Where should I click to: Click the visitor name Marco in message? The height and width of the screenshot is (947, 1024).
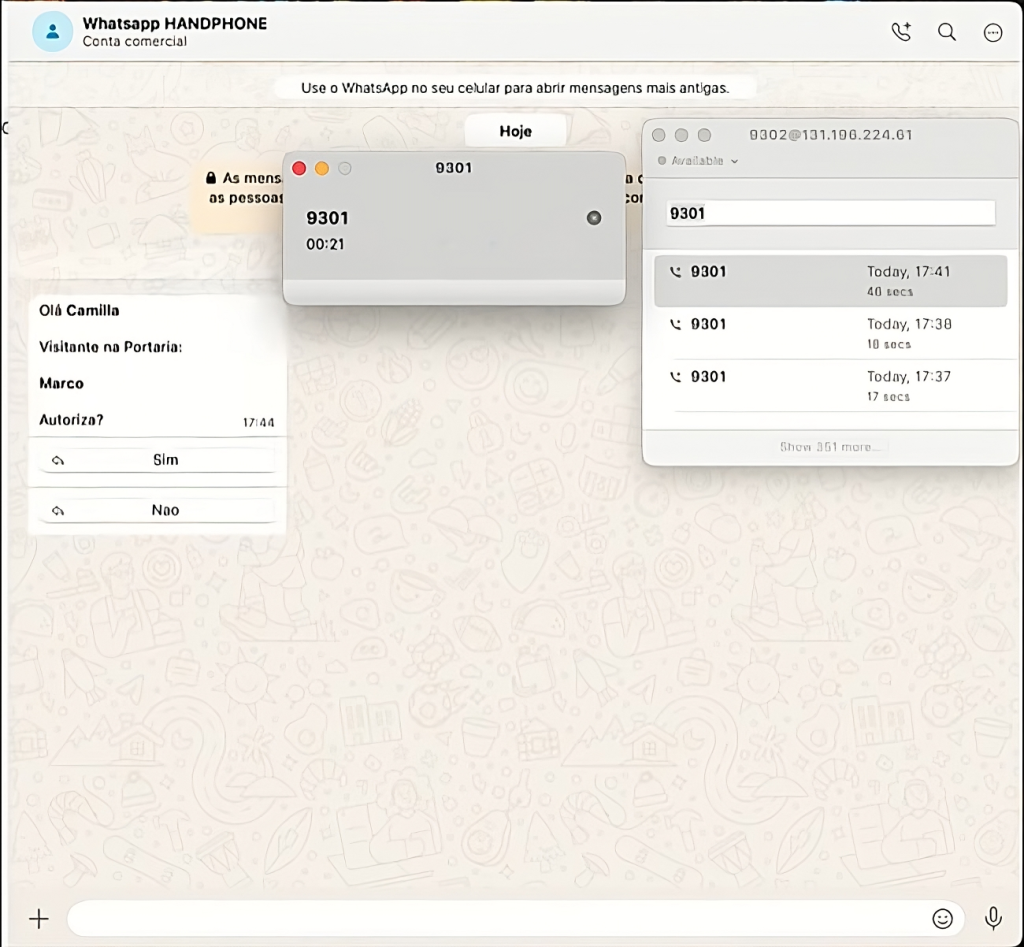click(x=61, y=383)
